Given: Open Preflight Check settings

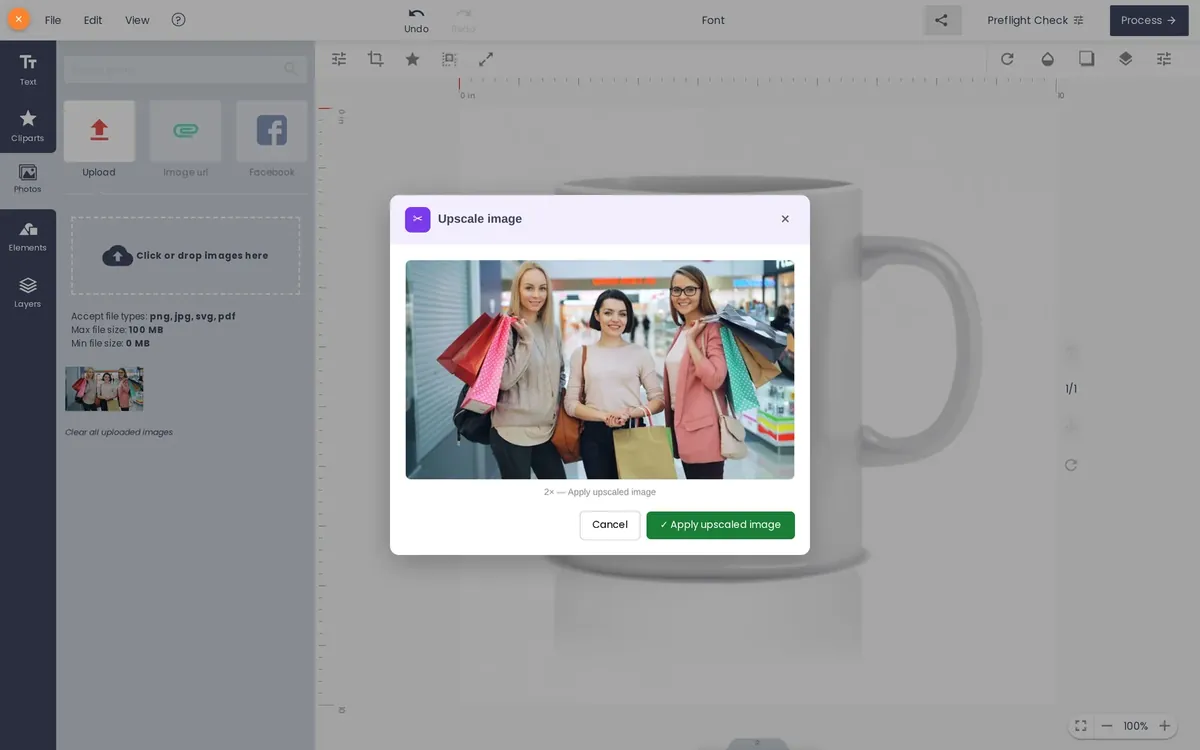Looking at the screenshot, I should point(1035,20).
